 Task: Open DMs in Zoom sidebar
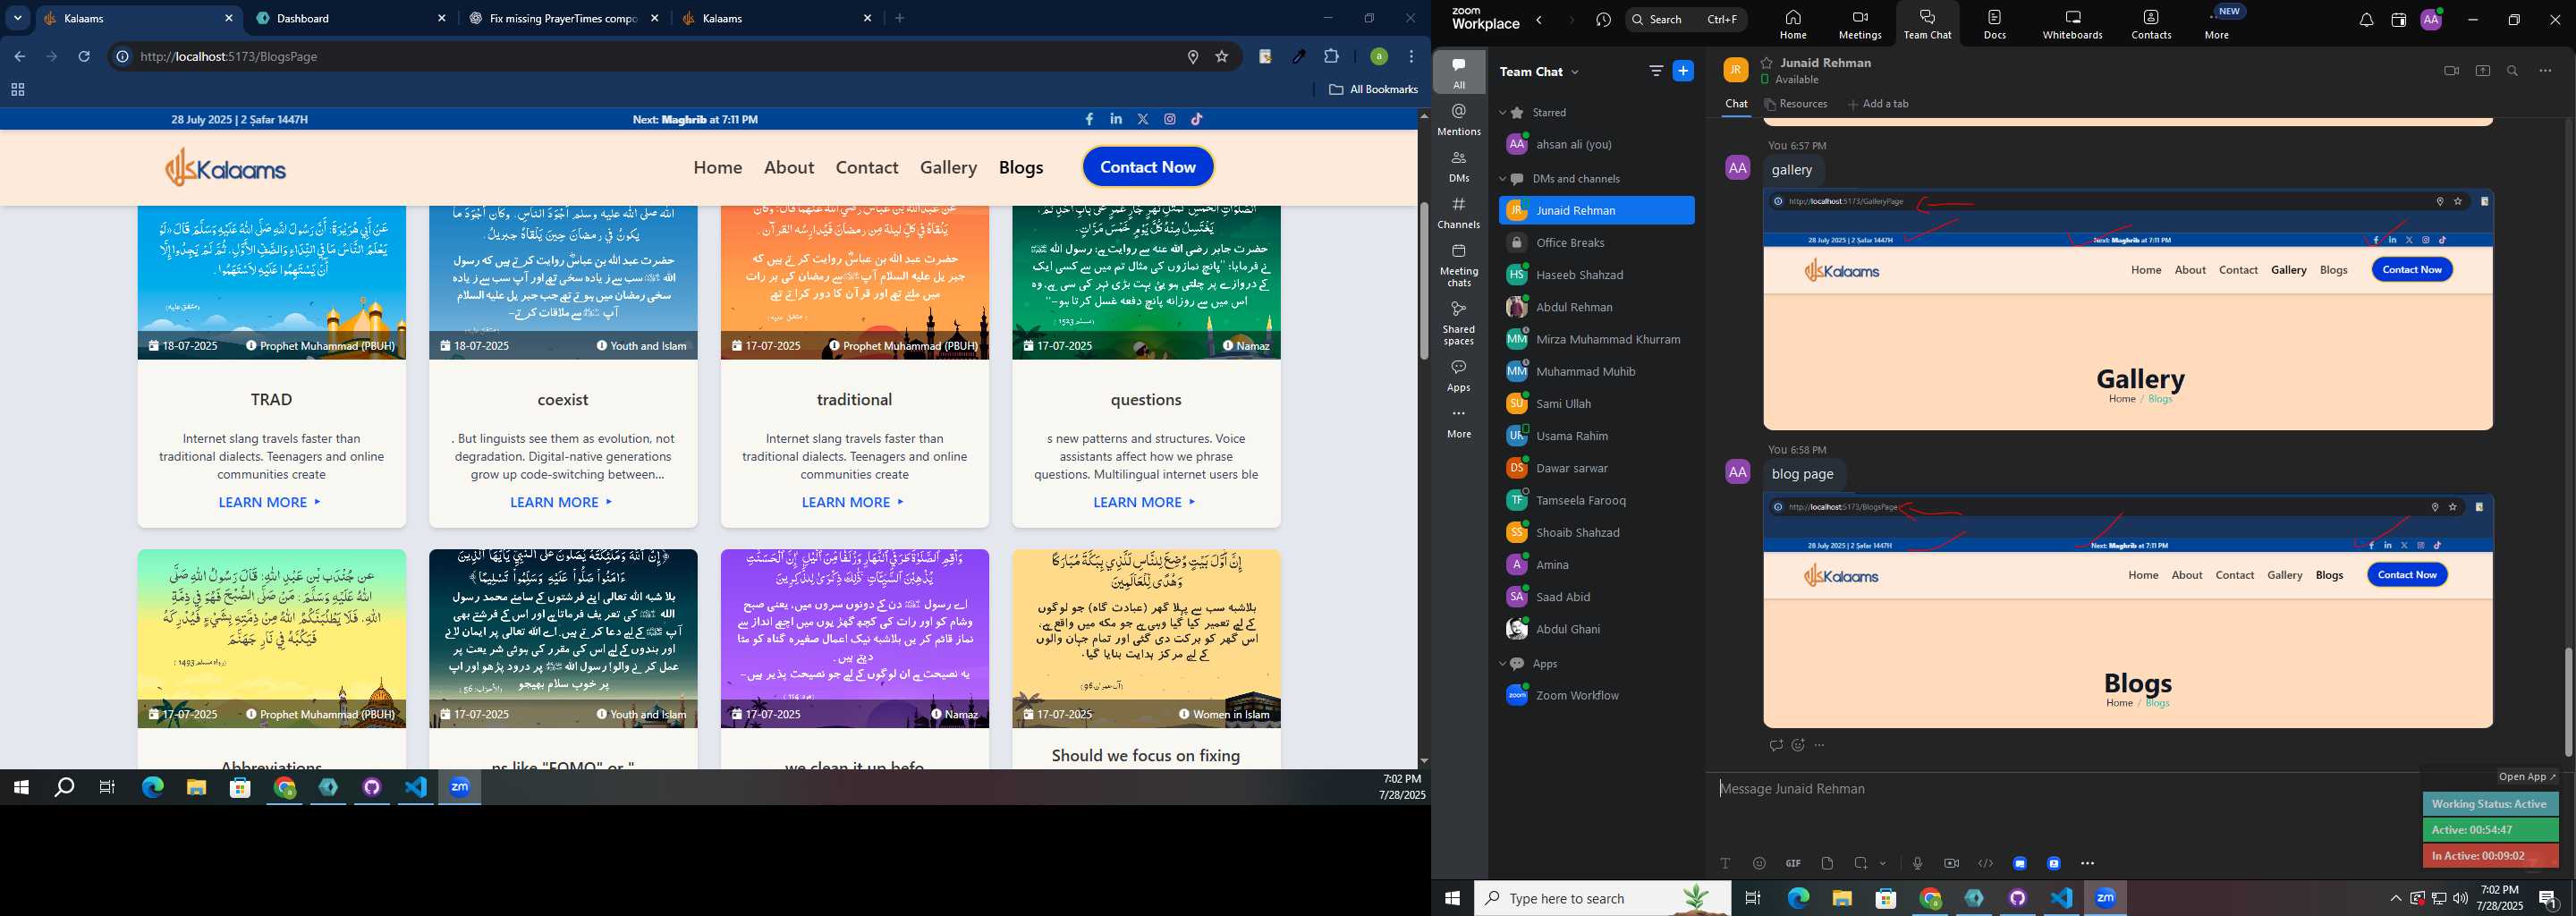(x=1459, y=167)
